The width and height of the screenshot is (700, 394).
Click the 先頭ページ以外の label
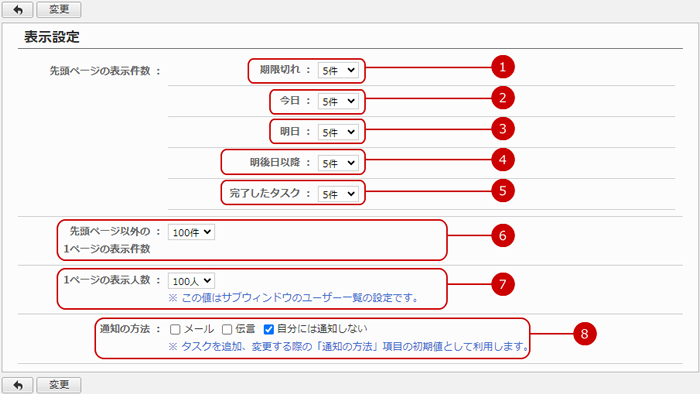pyautogui.click(x=110, y=231)
